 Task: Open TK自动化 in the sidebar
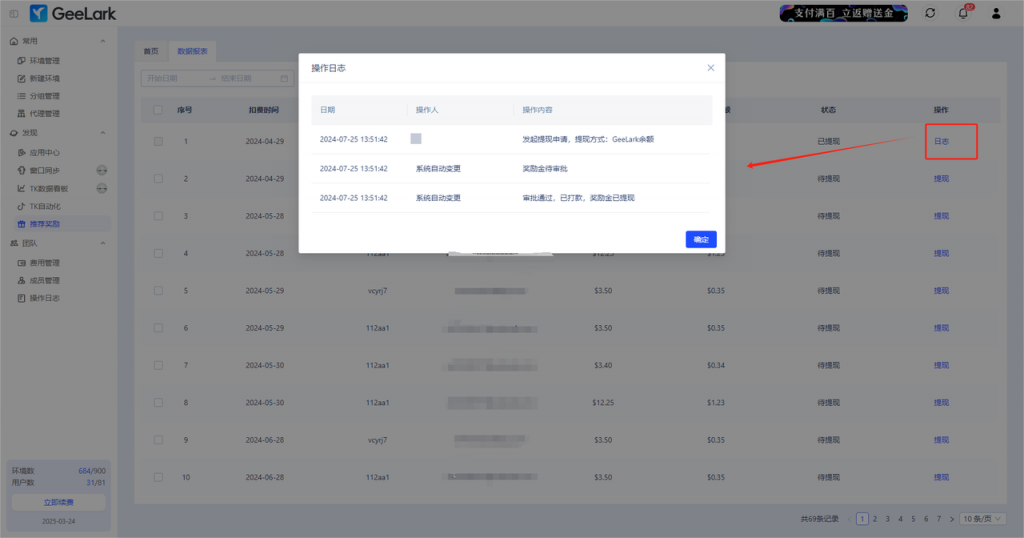45,206
